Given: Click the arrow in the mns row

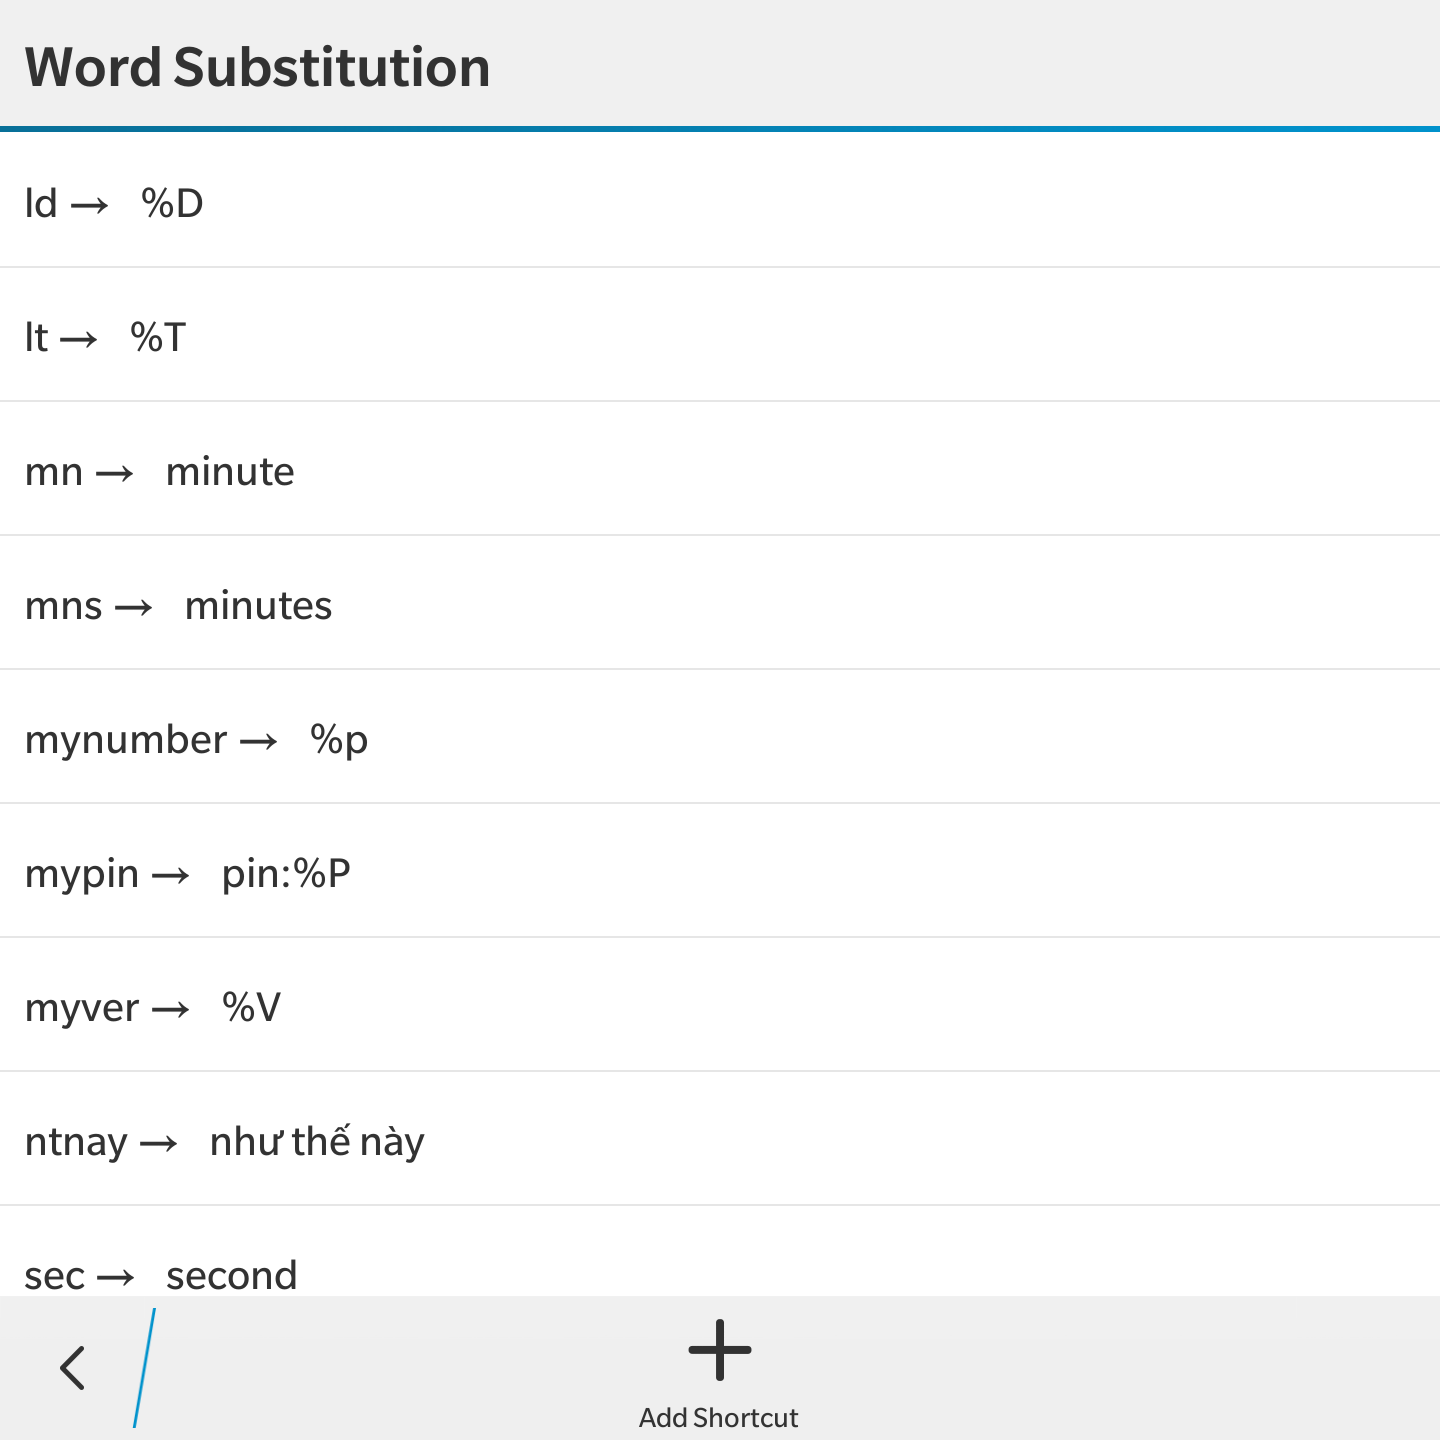Looking at the screenshot, I should coord(134,608).
